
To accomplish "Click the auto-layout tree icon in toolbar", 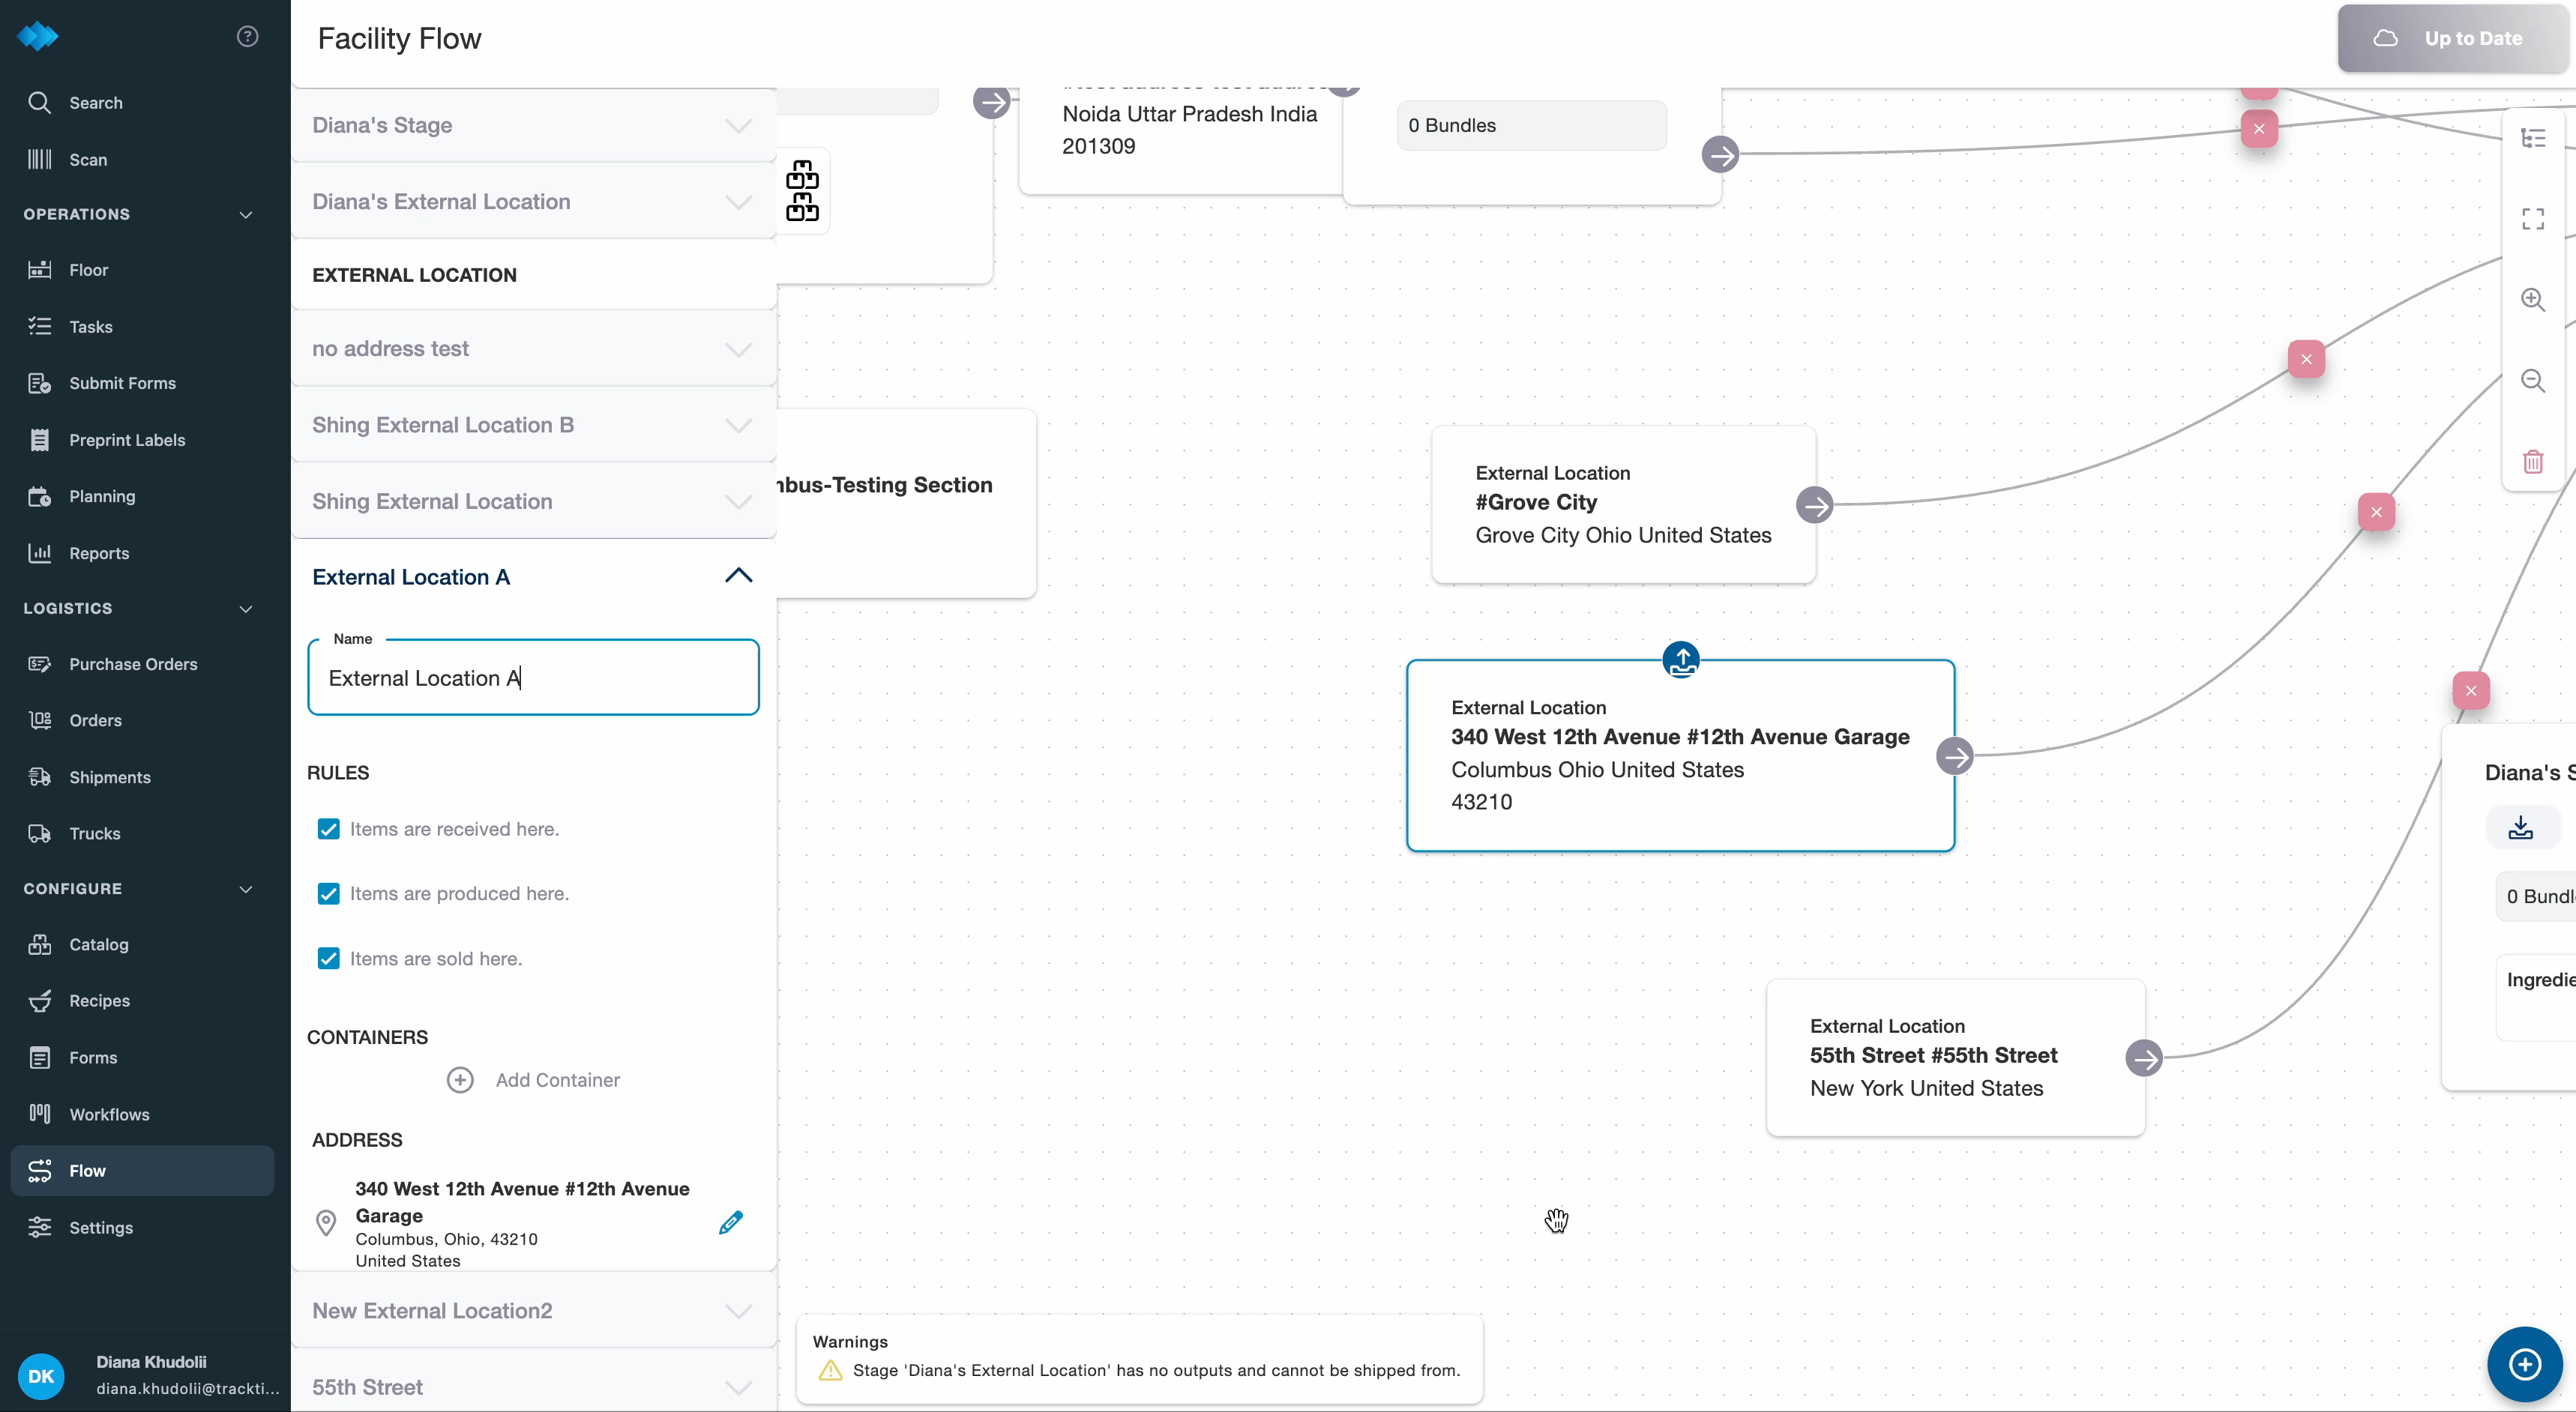I will pyautogui.click(x=2532, y=138).
